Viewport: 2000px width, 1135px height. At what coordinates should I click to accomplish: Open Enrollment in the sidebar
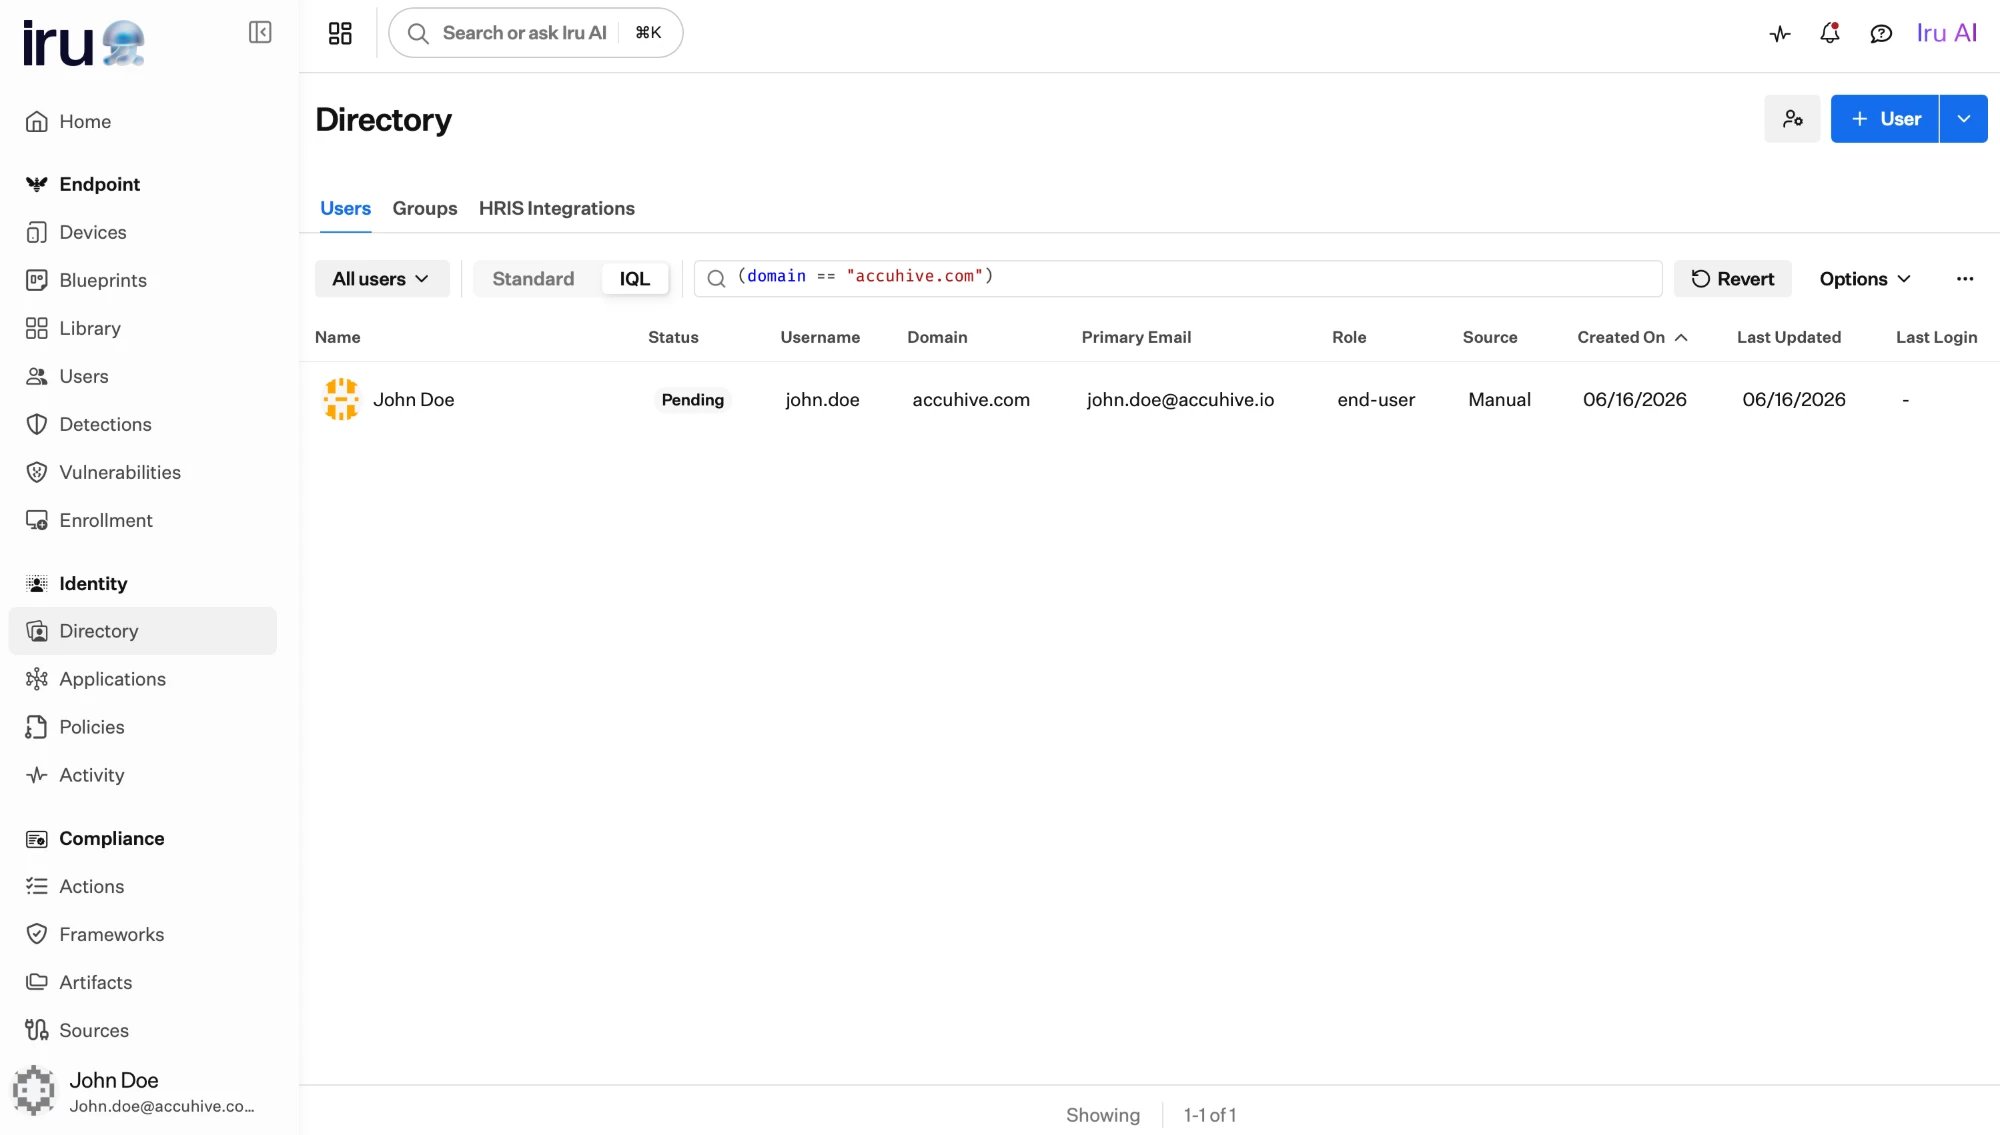click(143, 520)
